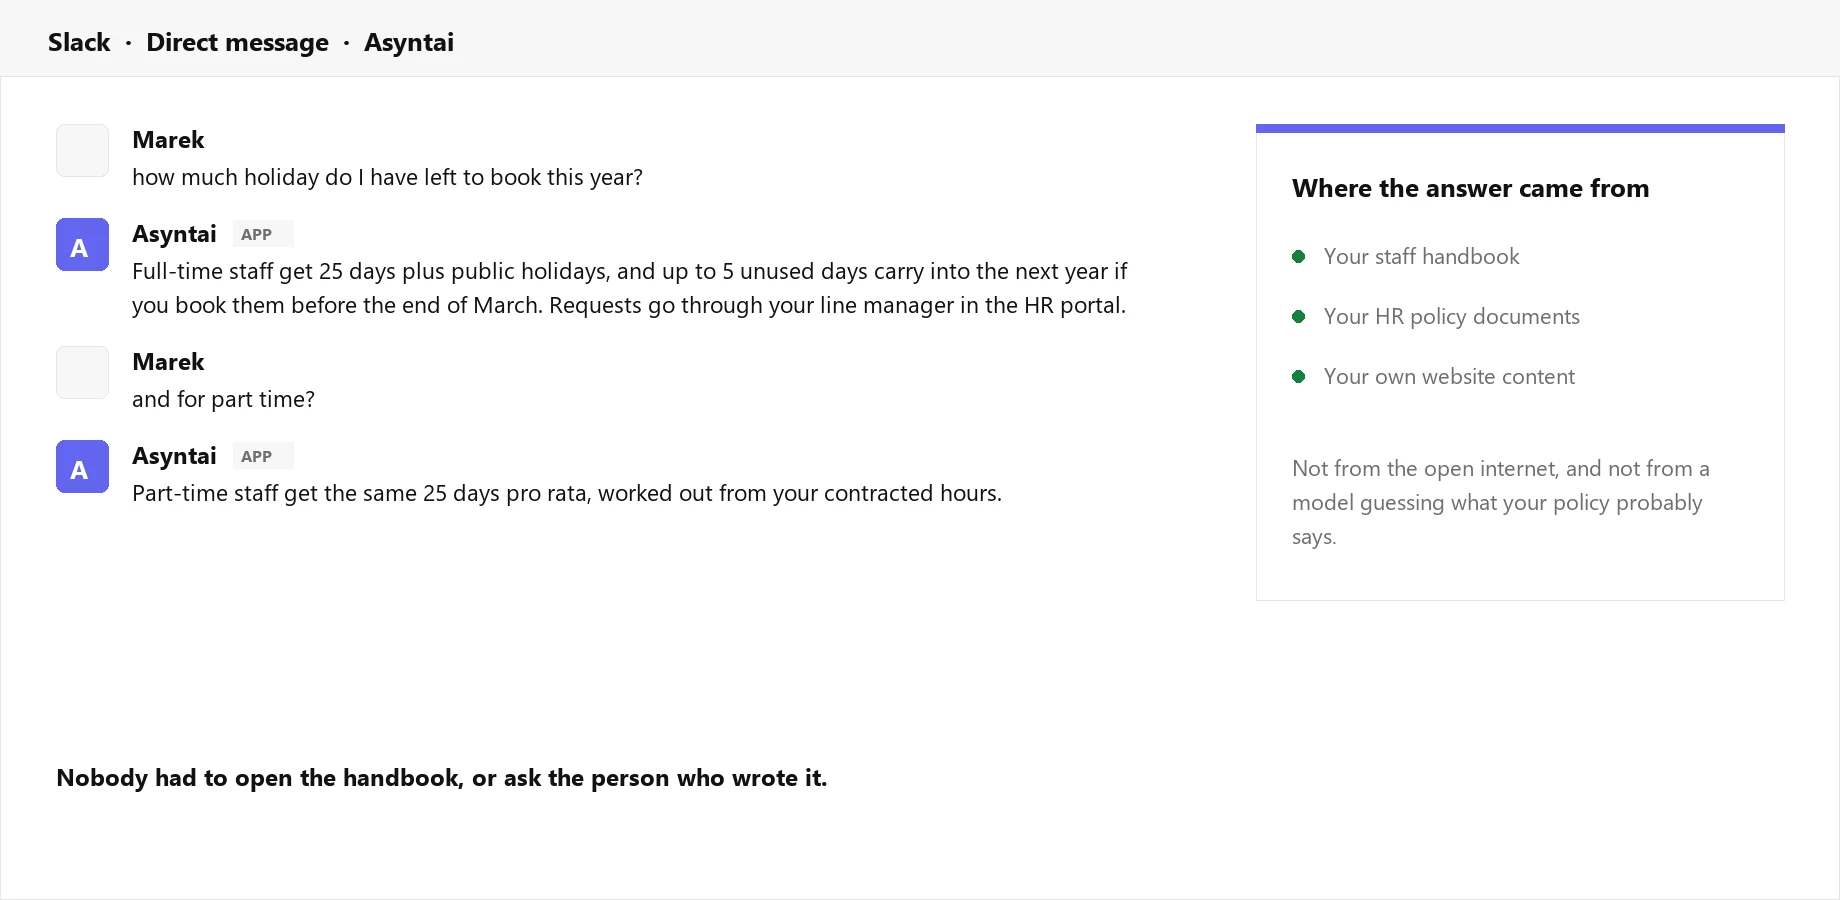This screenshot has width=1840, height=900.
Task: Click Marek's avatar beside the holiday question
Action: (x=82, y=150)
